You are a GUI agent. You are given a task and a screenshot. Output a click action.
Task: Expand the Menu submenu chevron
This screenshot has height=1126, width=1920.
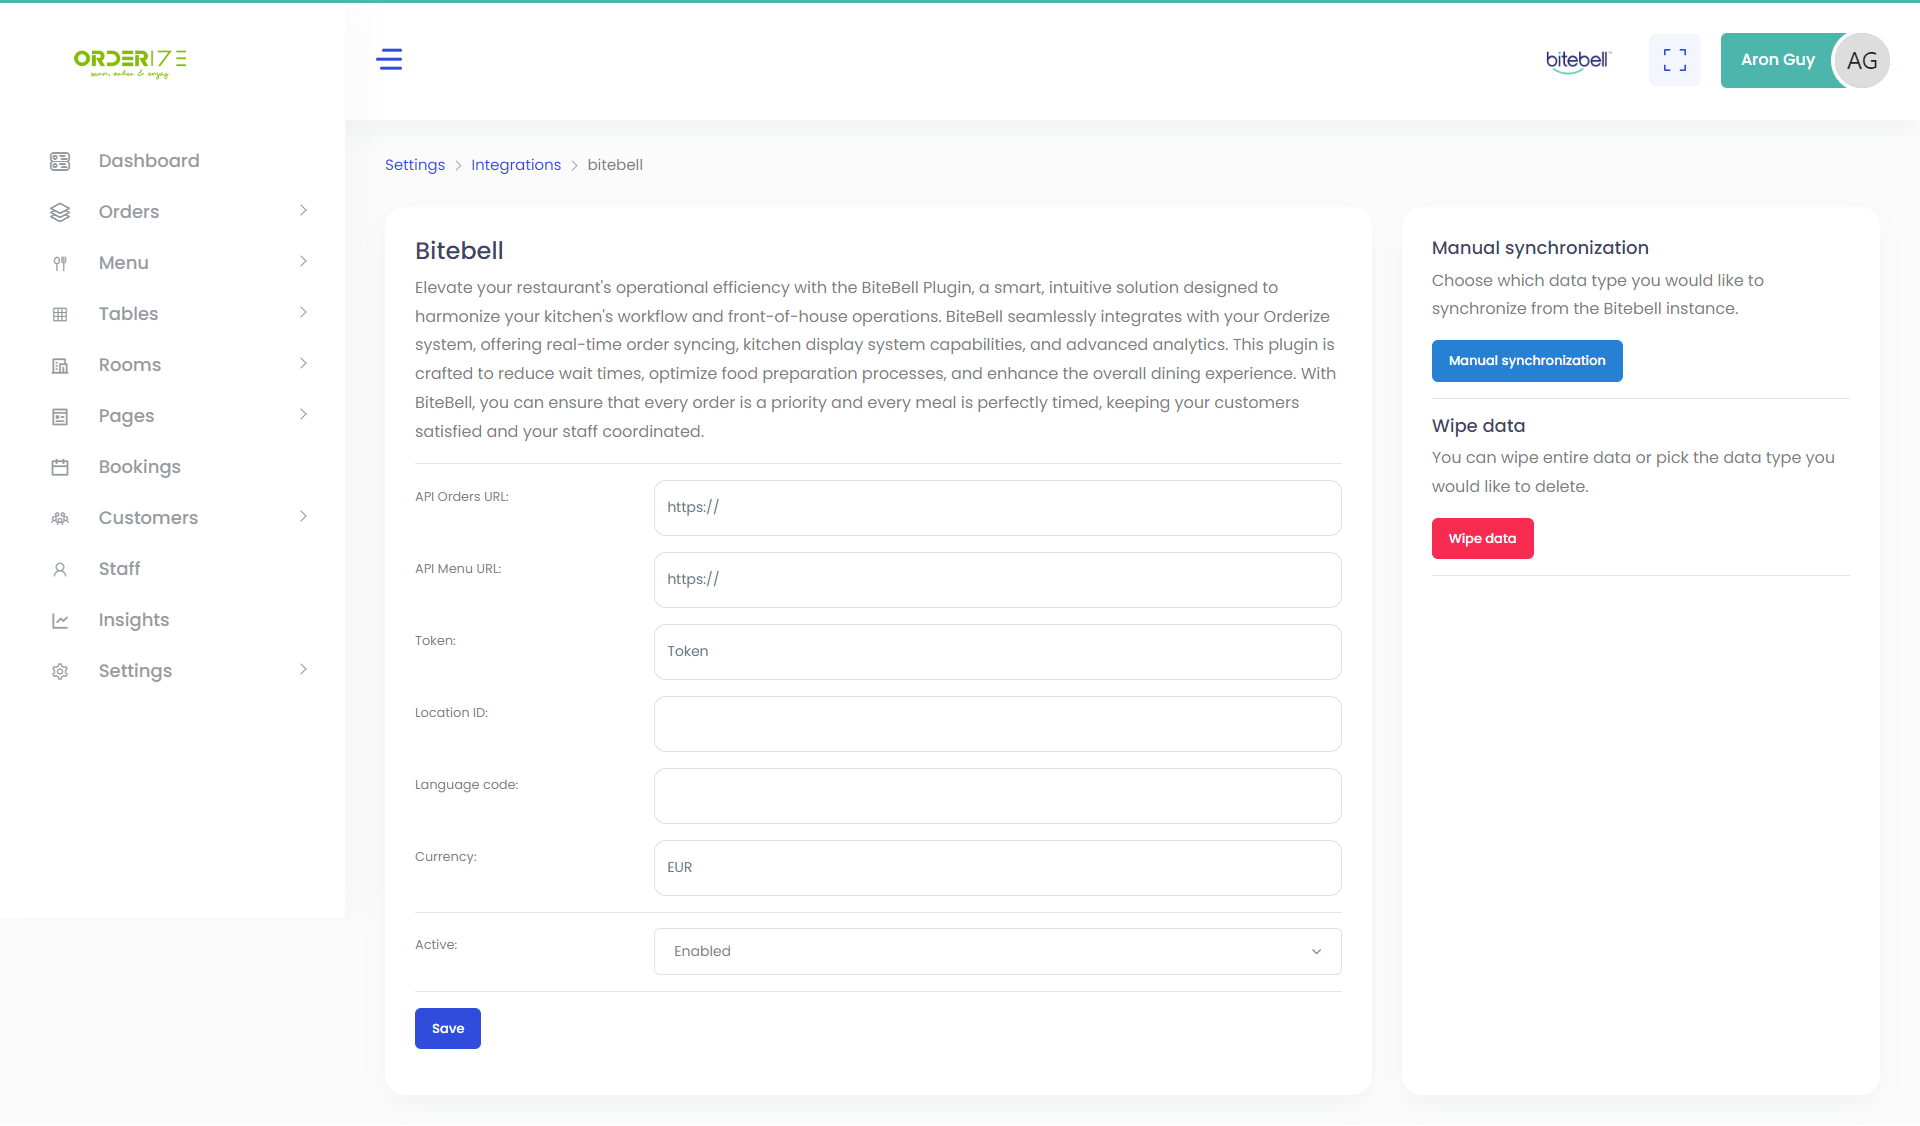[x=303, y=261]
